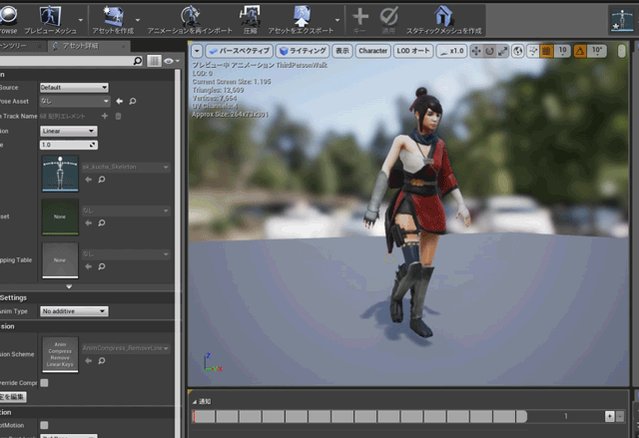
Task: Click the Edit Settings (定を編集) button
Action: tap(13, 396)
